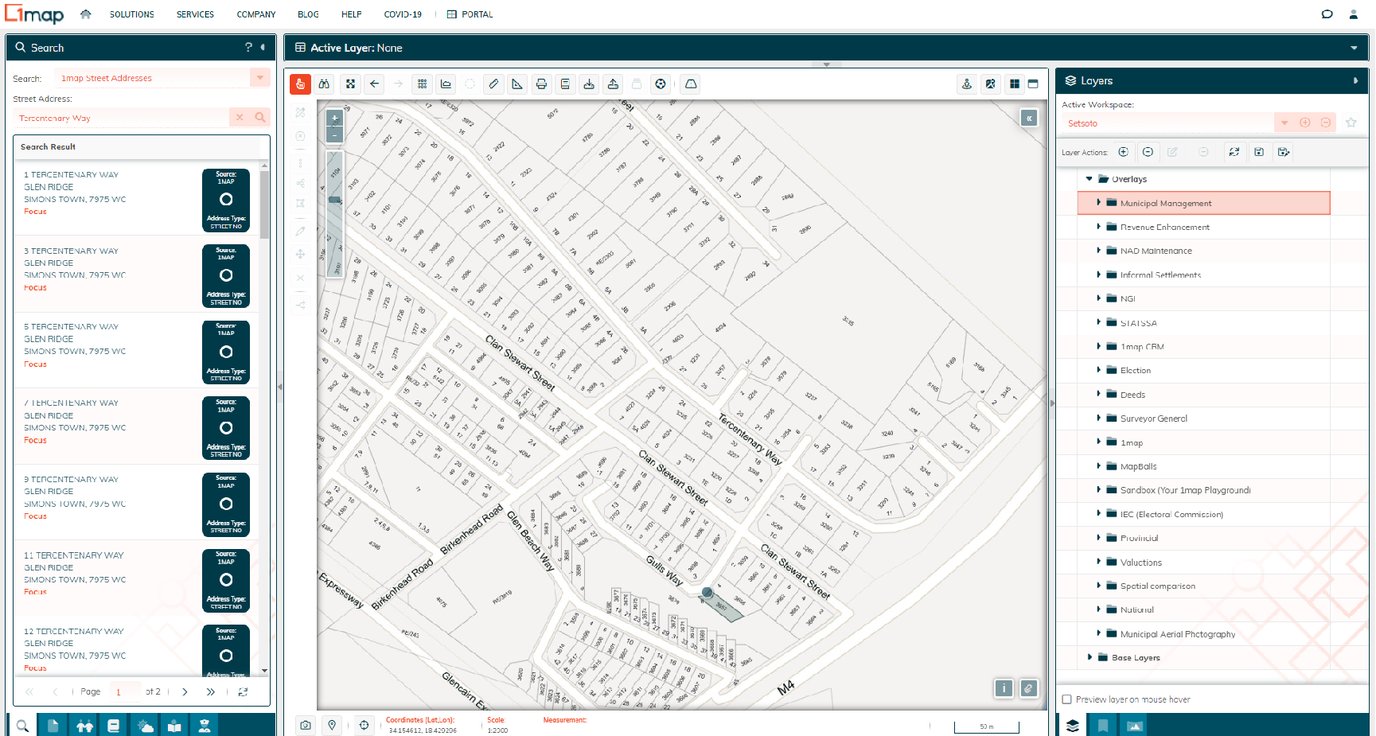Image resolution: width=1376 pixels, height=736 pixels.
Task: Click the Street Address search input field
Action: [x=120, y=118]
